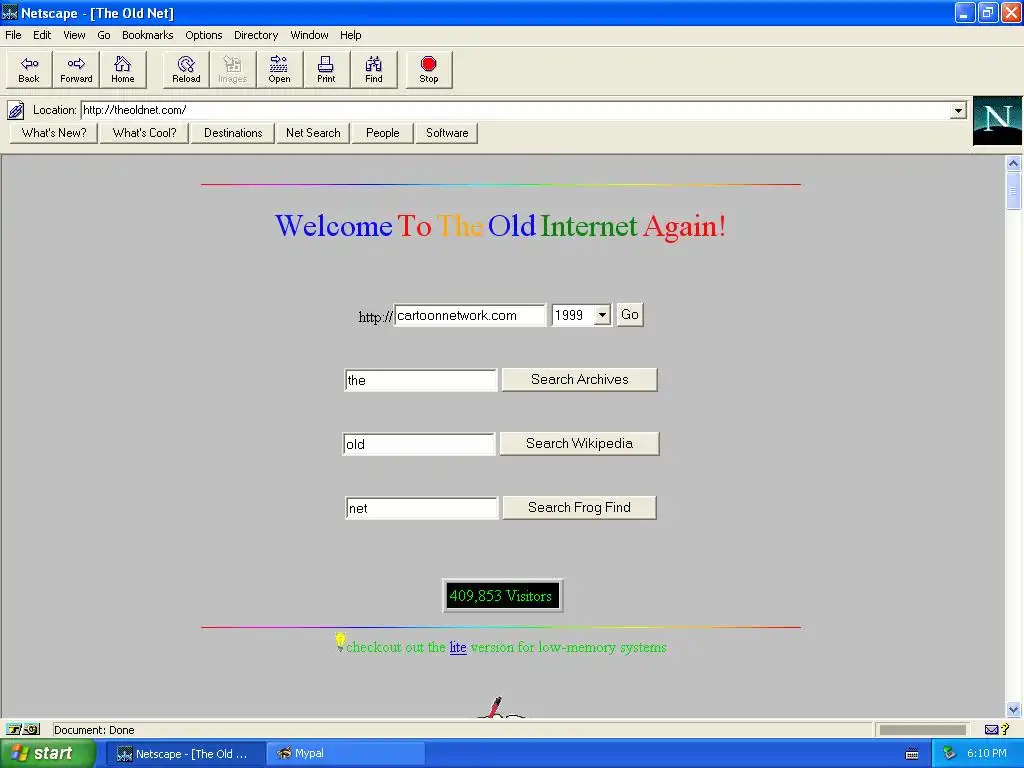Click the archive search field containing 'the'

click(421, 380)
